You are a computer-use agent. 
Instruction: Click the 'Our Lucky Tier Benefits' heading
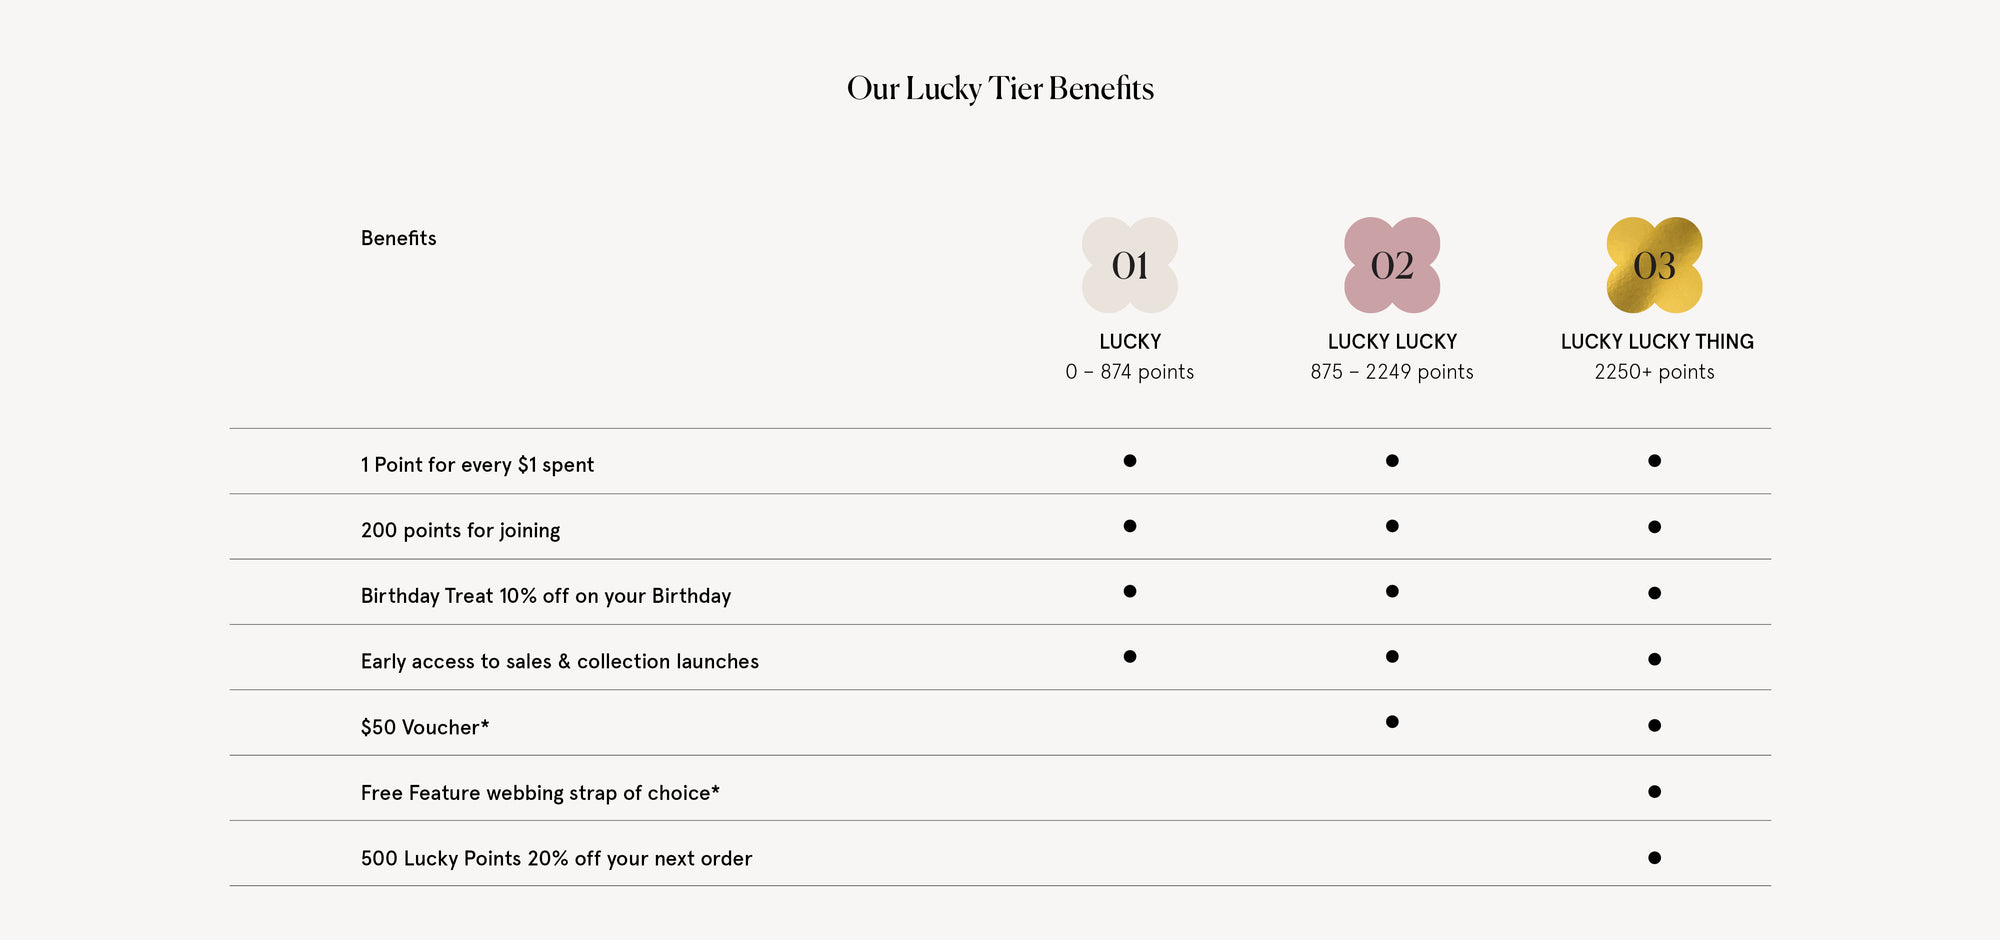[x=1000, y=89]
